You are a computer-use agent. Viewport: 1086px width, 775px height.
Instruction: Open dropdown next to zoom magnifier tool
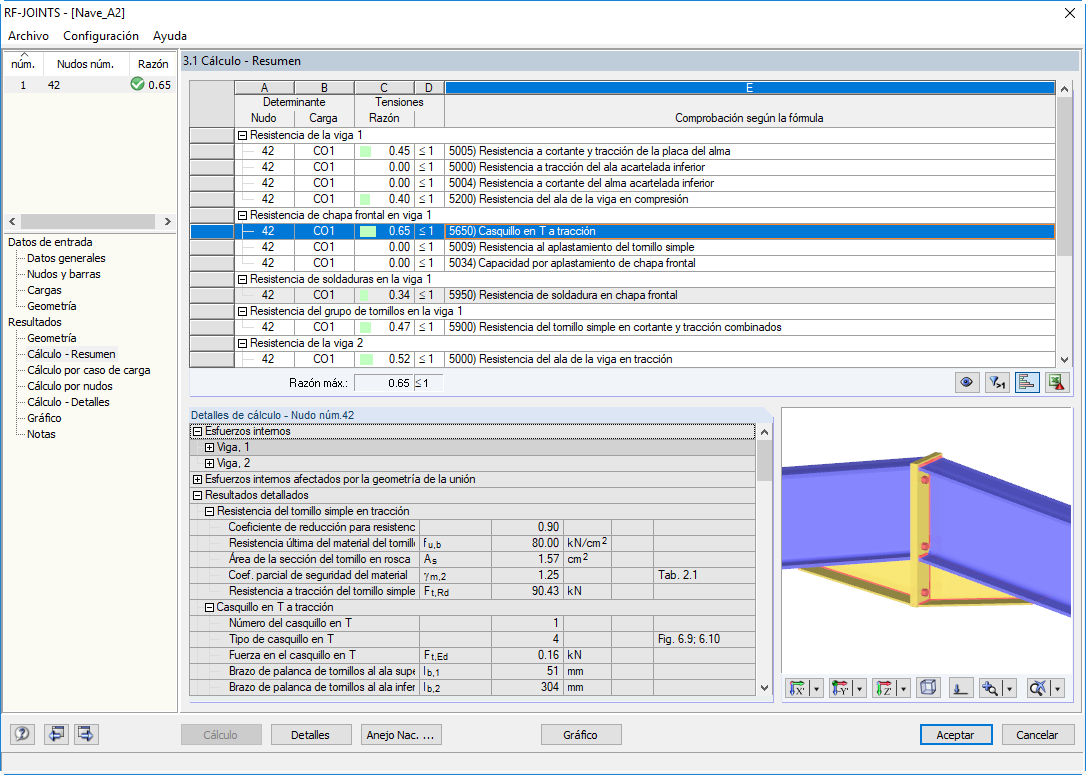[x=1010, y=688]
